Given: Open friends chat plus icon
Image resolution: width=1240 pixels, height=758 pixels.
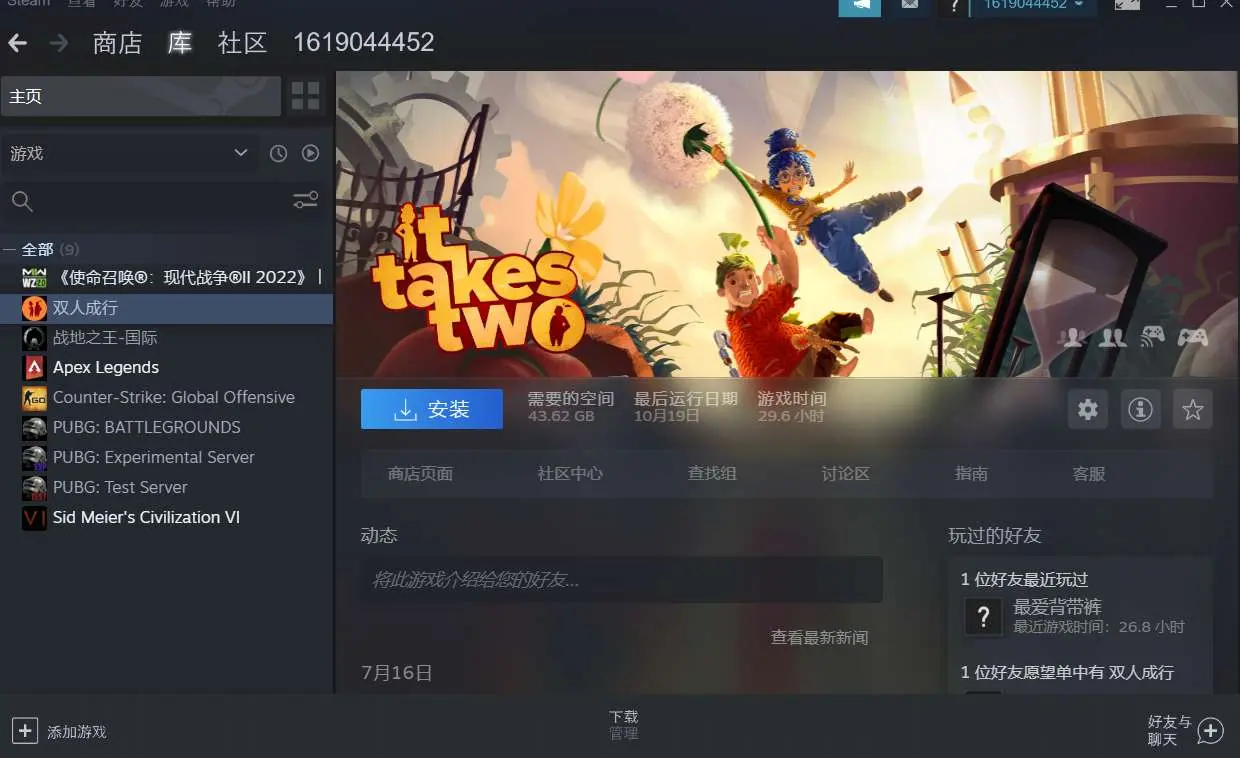Looking at the screenshot, I should [x=1211, y=730].
